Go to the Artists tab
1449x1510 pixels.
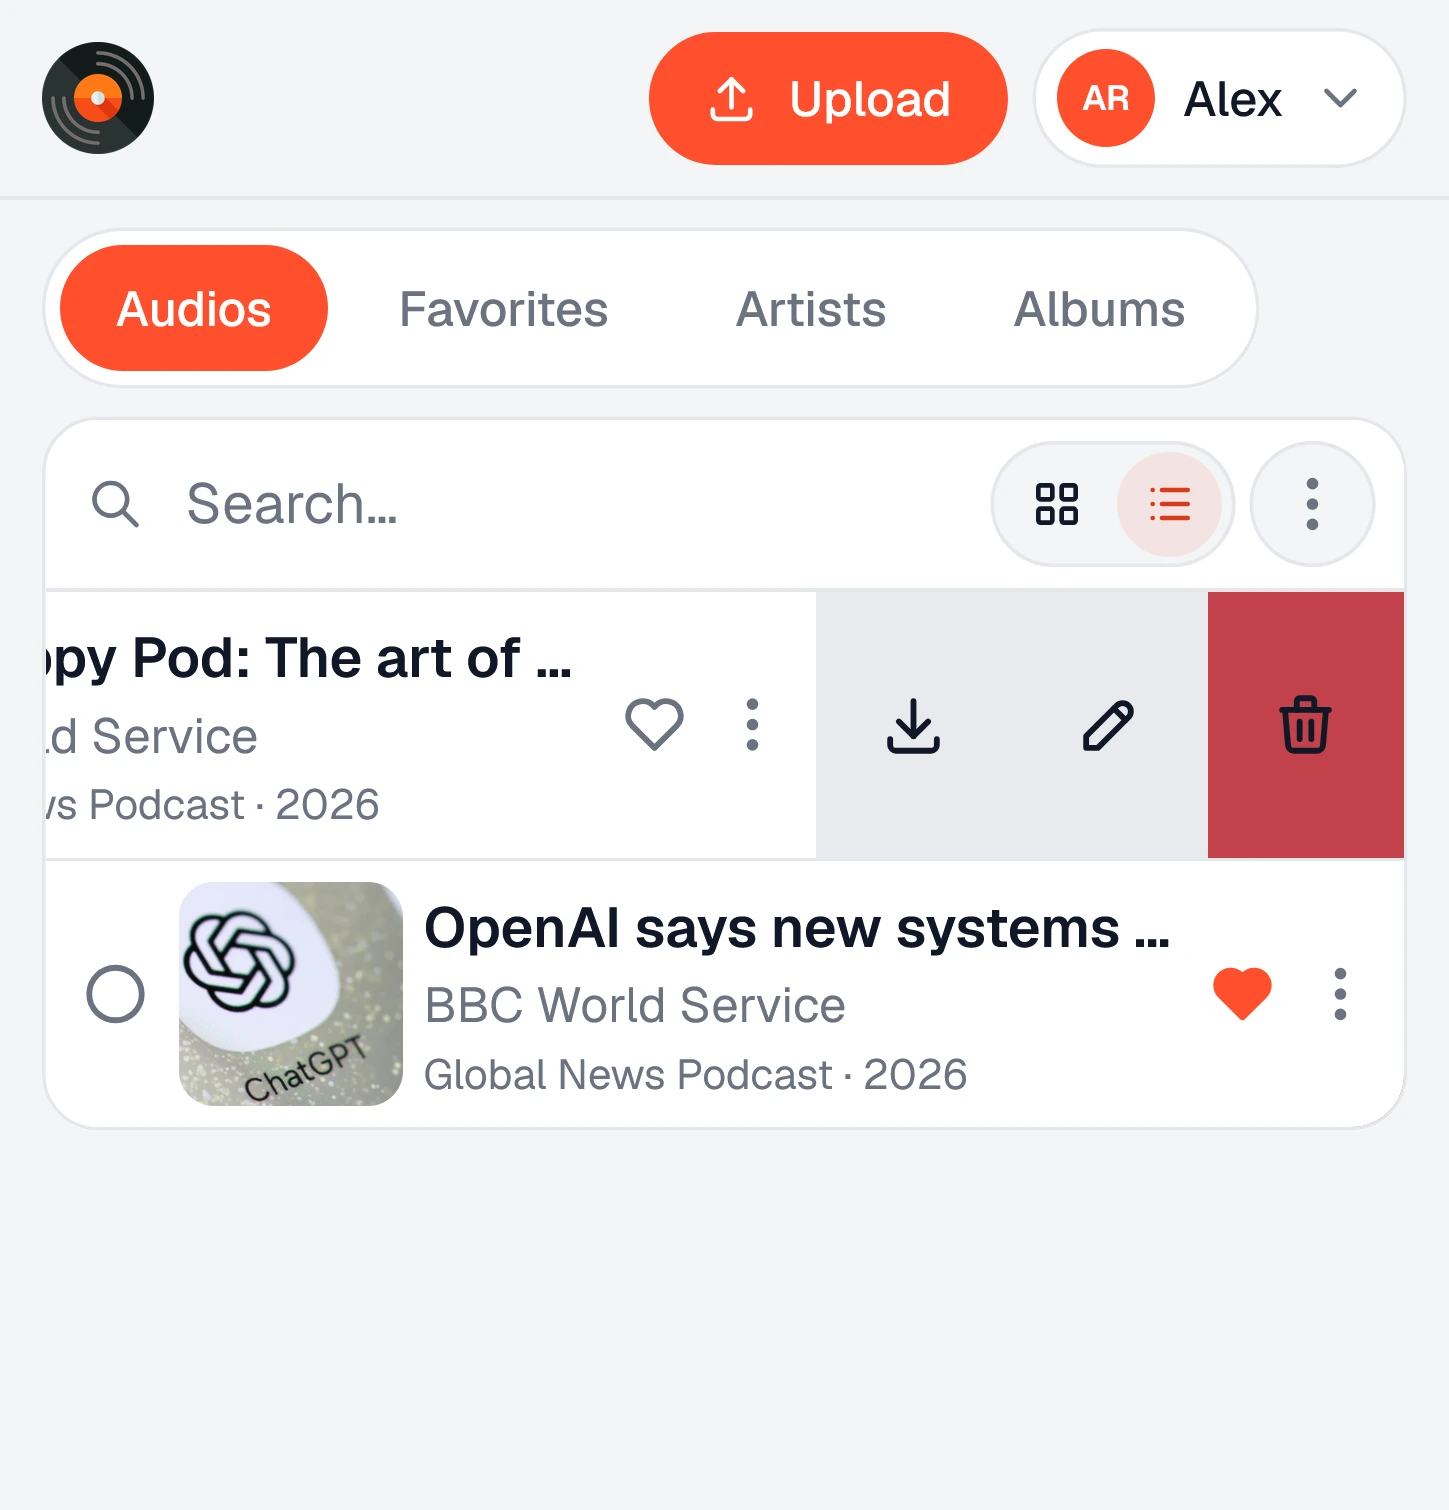coord(811,308)
